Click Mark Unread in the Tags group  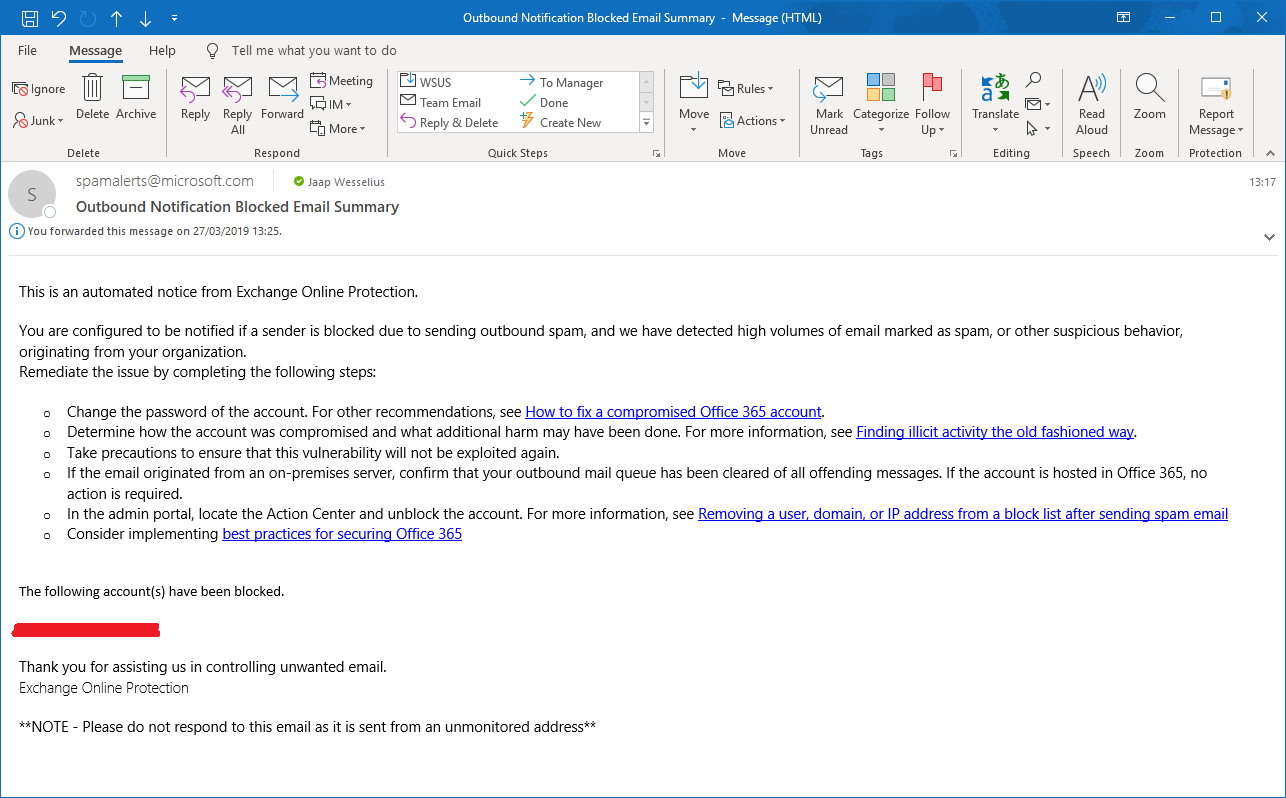pyautogui.click(x=828, y=103)
